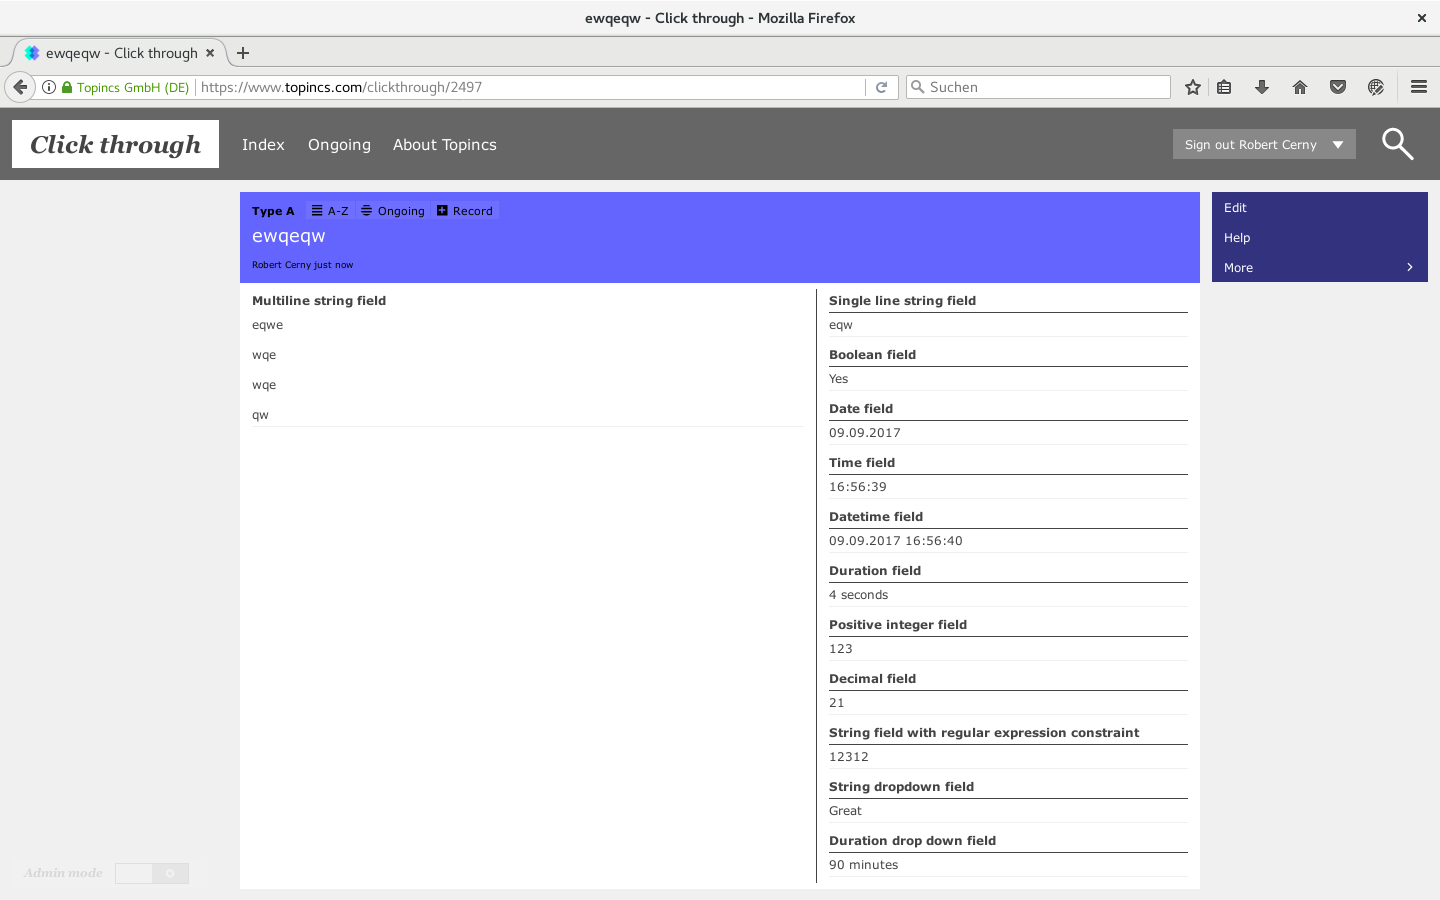1440x900 pixels.
Task: Open the Pocket icon in the toolbar
Action: coord(1338,87)
